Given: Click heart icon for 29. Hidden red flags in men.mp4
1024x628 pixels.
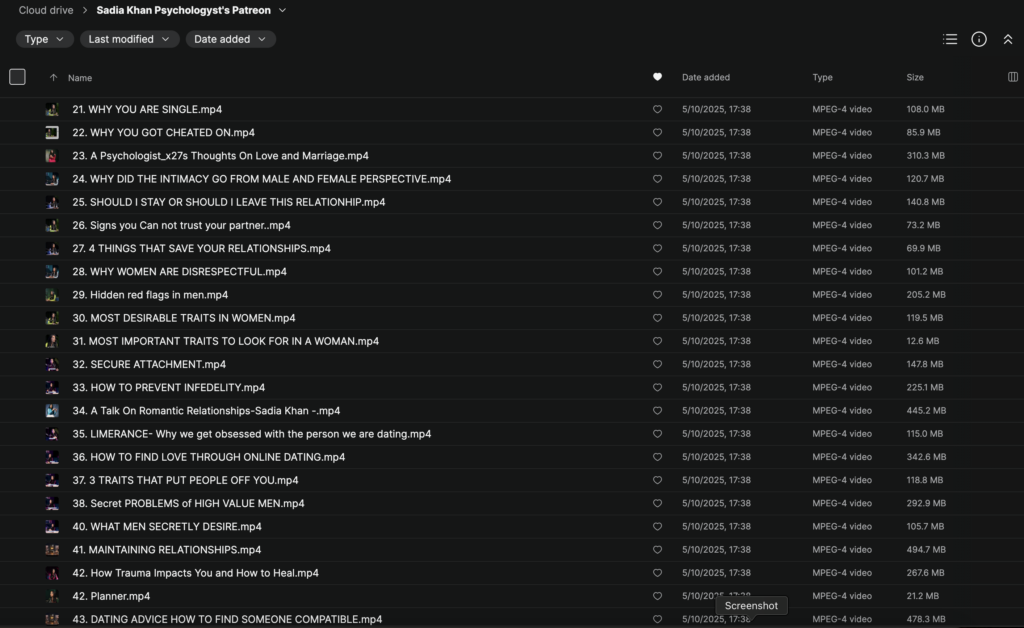Looking at the screenshot, I should coord(657,295).
